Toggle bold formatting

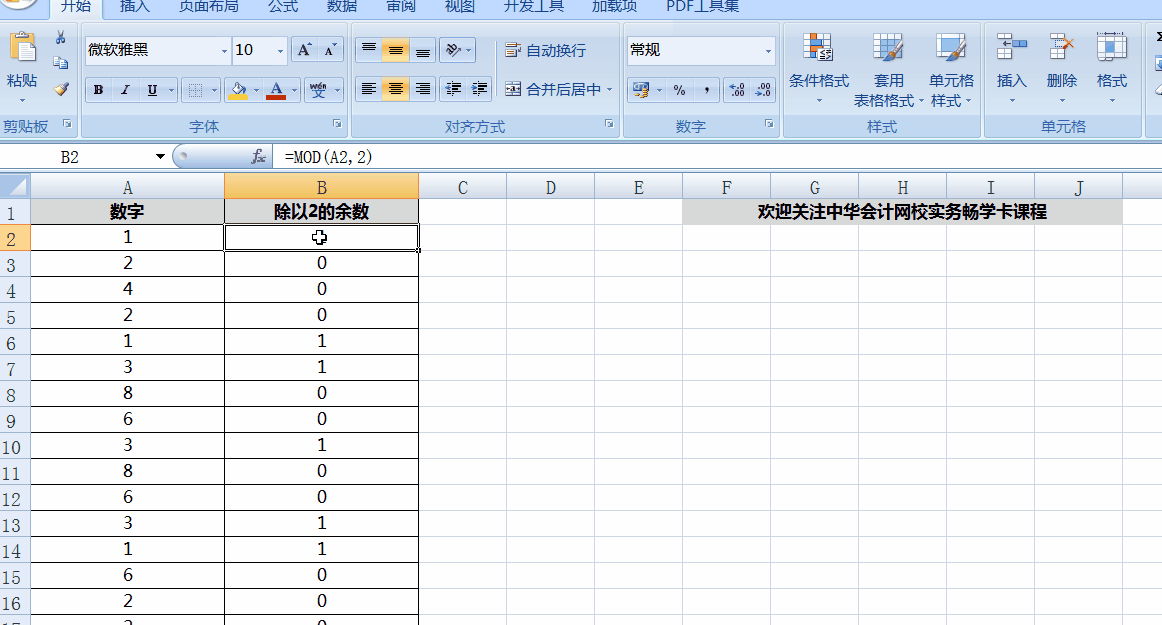pyautogui.click(x=98, y=90)
